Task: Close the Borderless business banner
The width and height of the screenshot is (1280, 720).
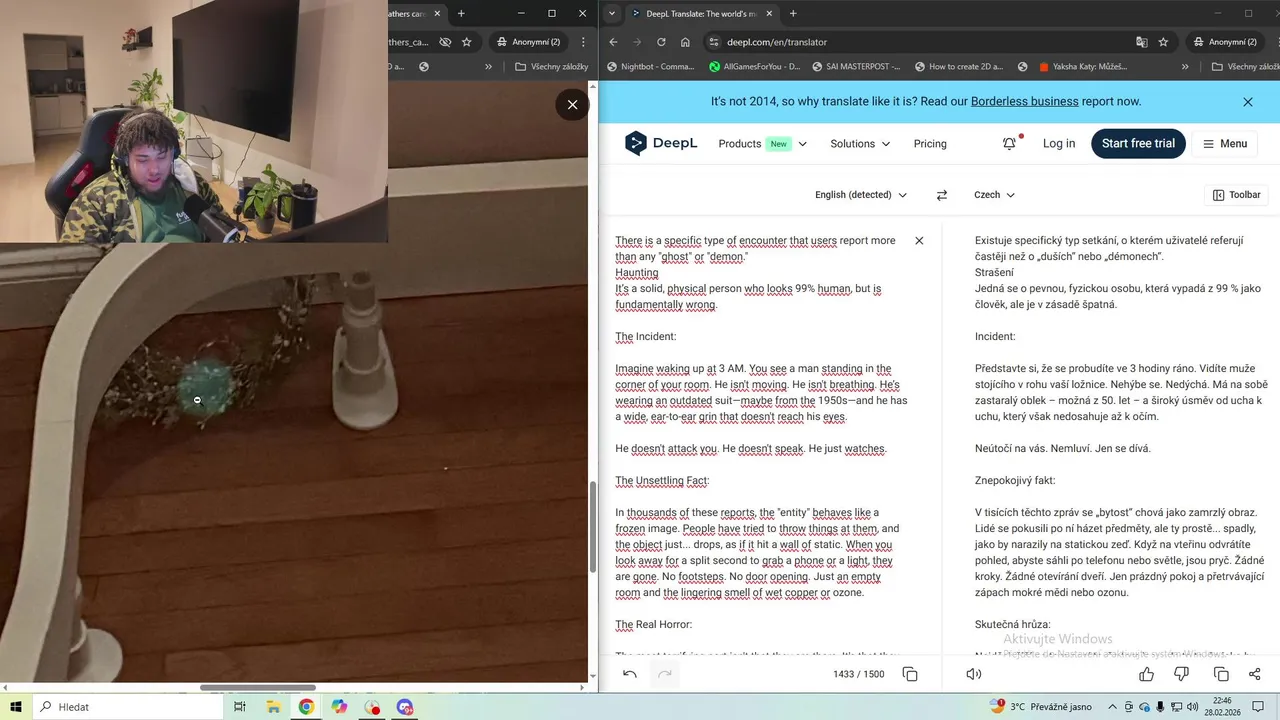Action: coord(1248,102)
